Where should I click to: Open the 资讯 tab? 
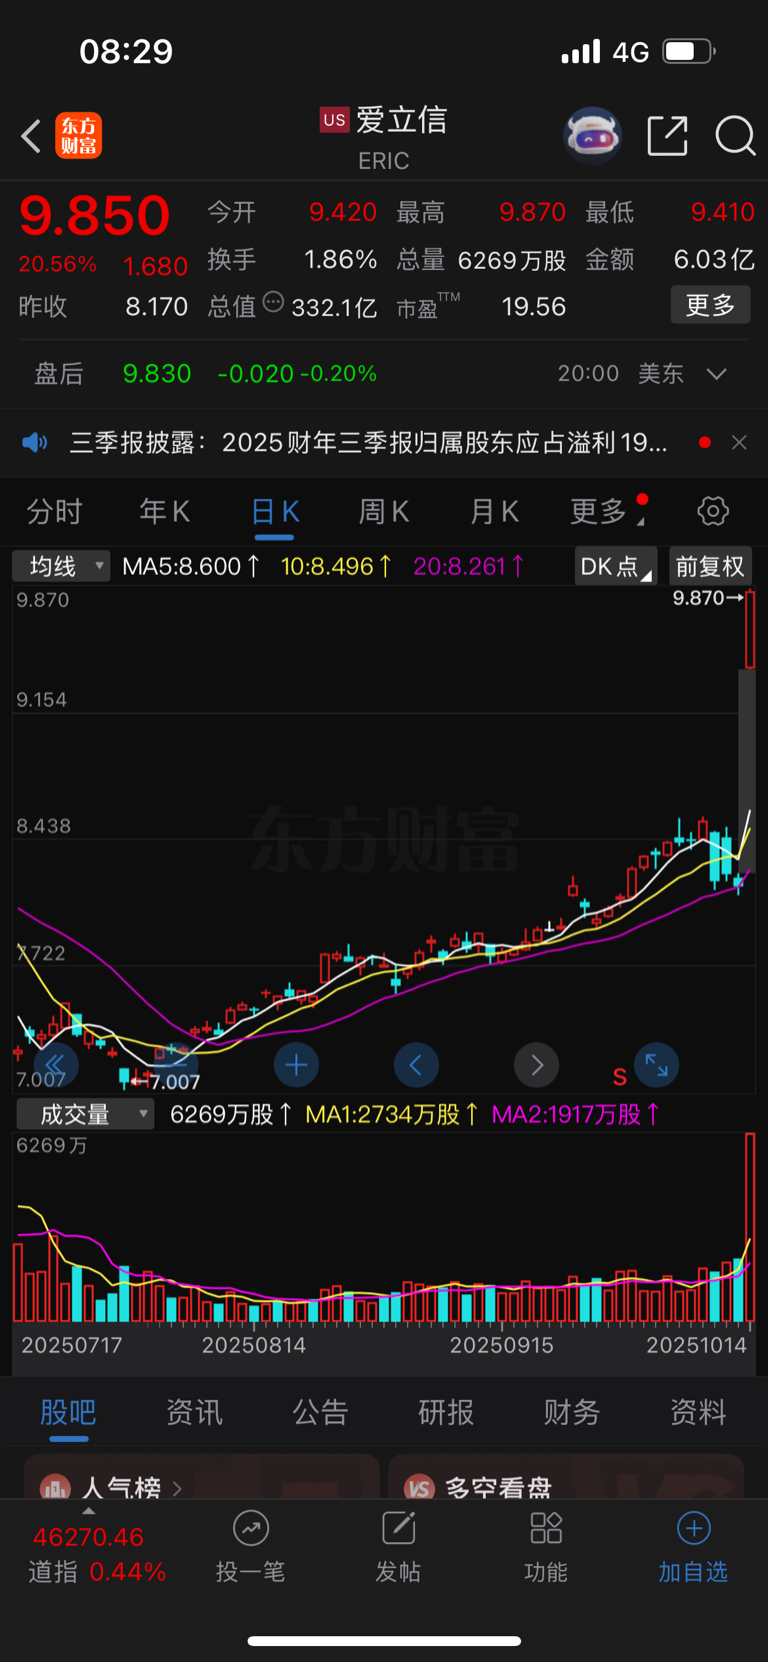tap(194, 1412)
